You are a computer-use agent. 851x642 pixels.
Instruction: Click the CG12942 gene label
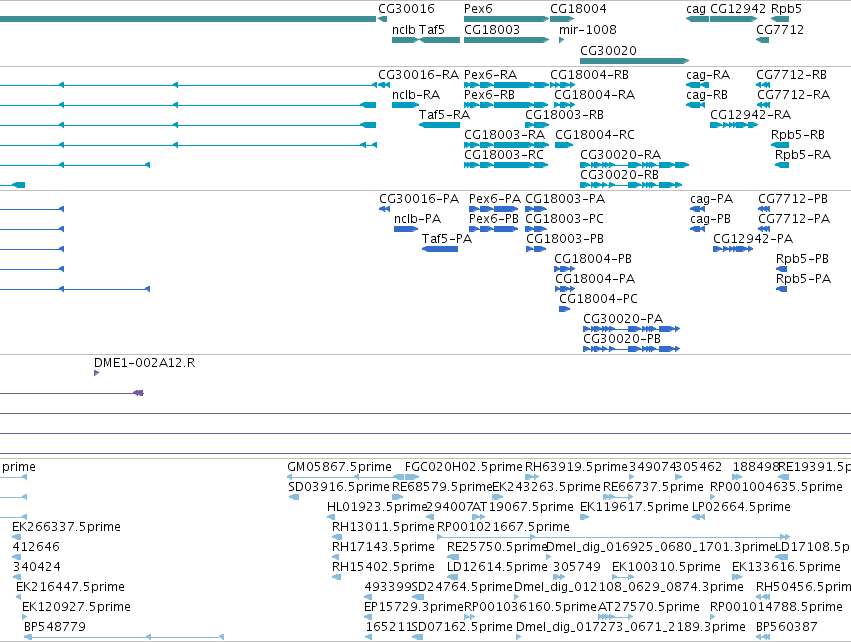pyautogui.click(x=738, y=9)
